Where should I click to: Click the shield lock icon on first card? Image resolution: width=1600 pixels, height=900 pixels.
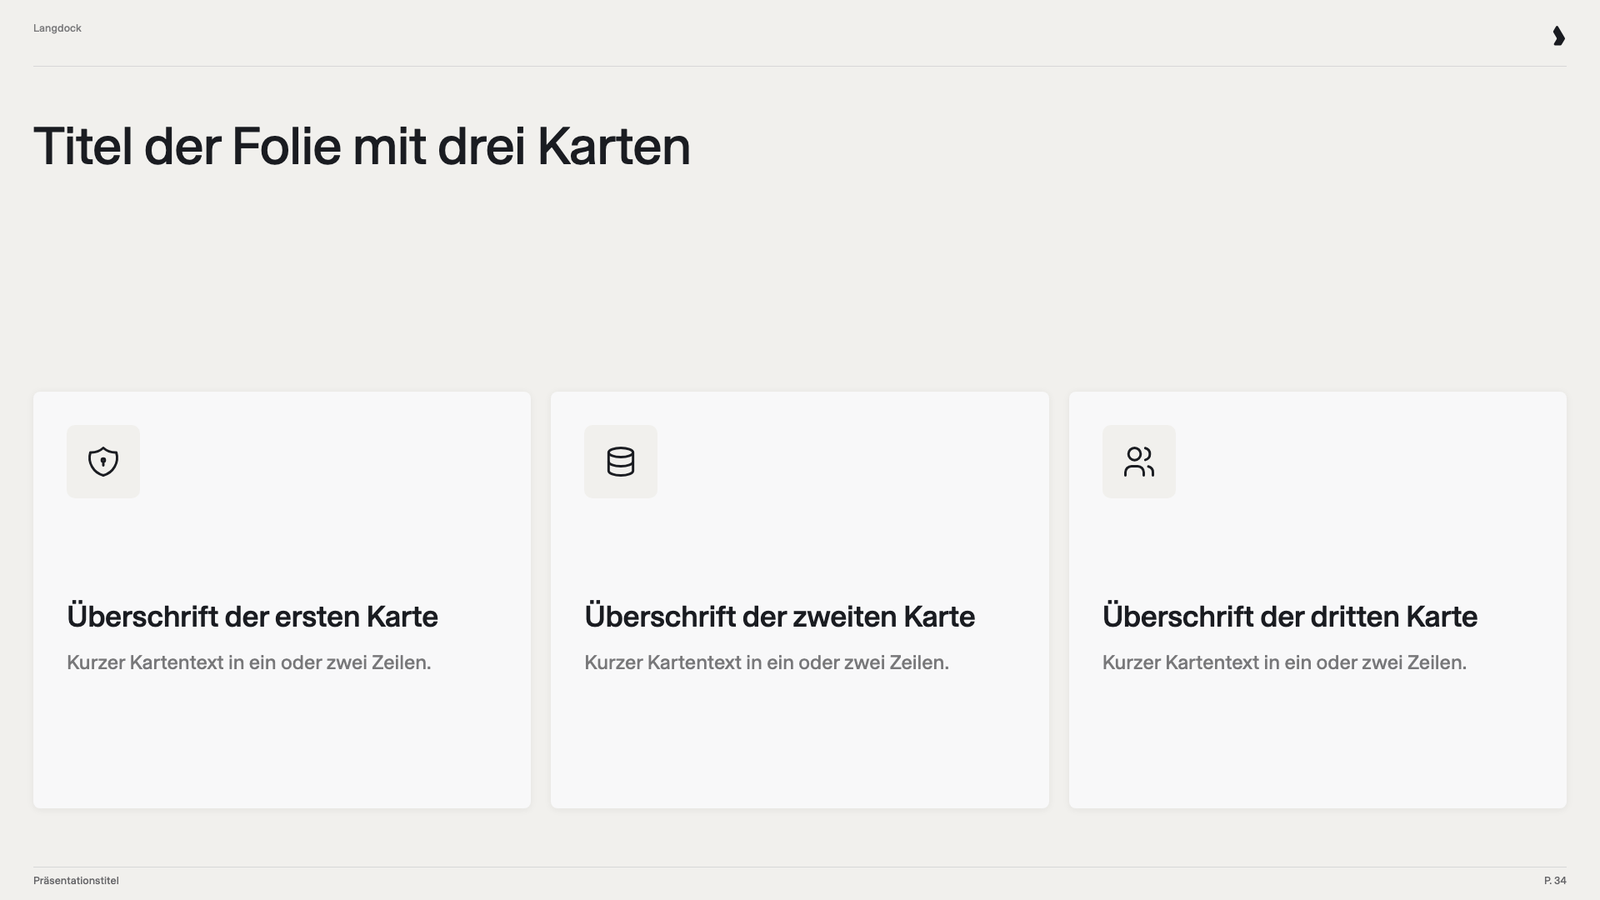(x=103, y=462)
